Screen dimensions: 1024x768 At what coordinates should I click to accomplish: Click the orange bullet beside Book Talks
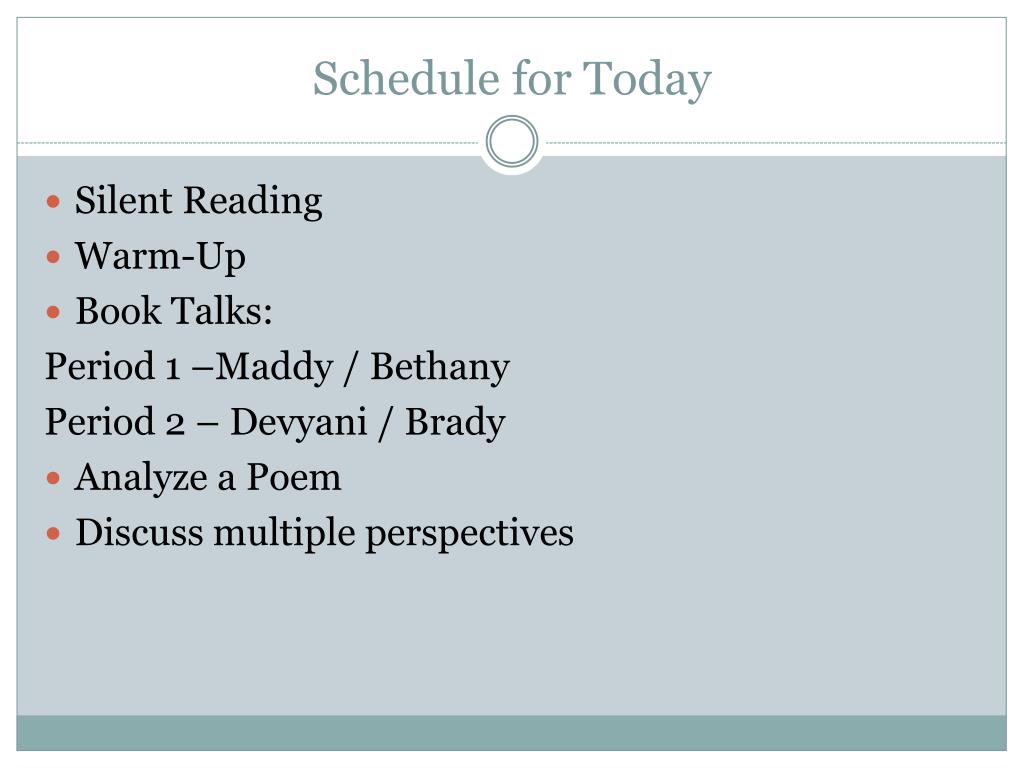[x=54, y=312]
